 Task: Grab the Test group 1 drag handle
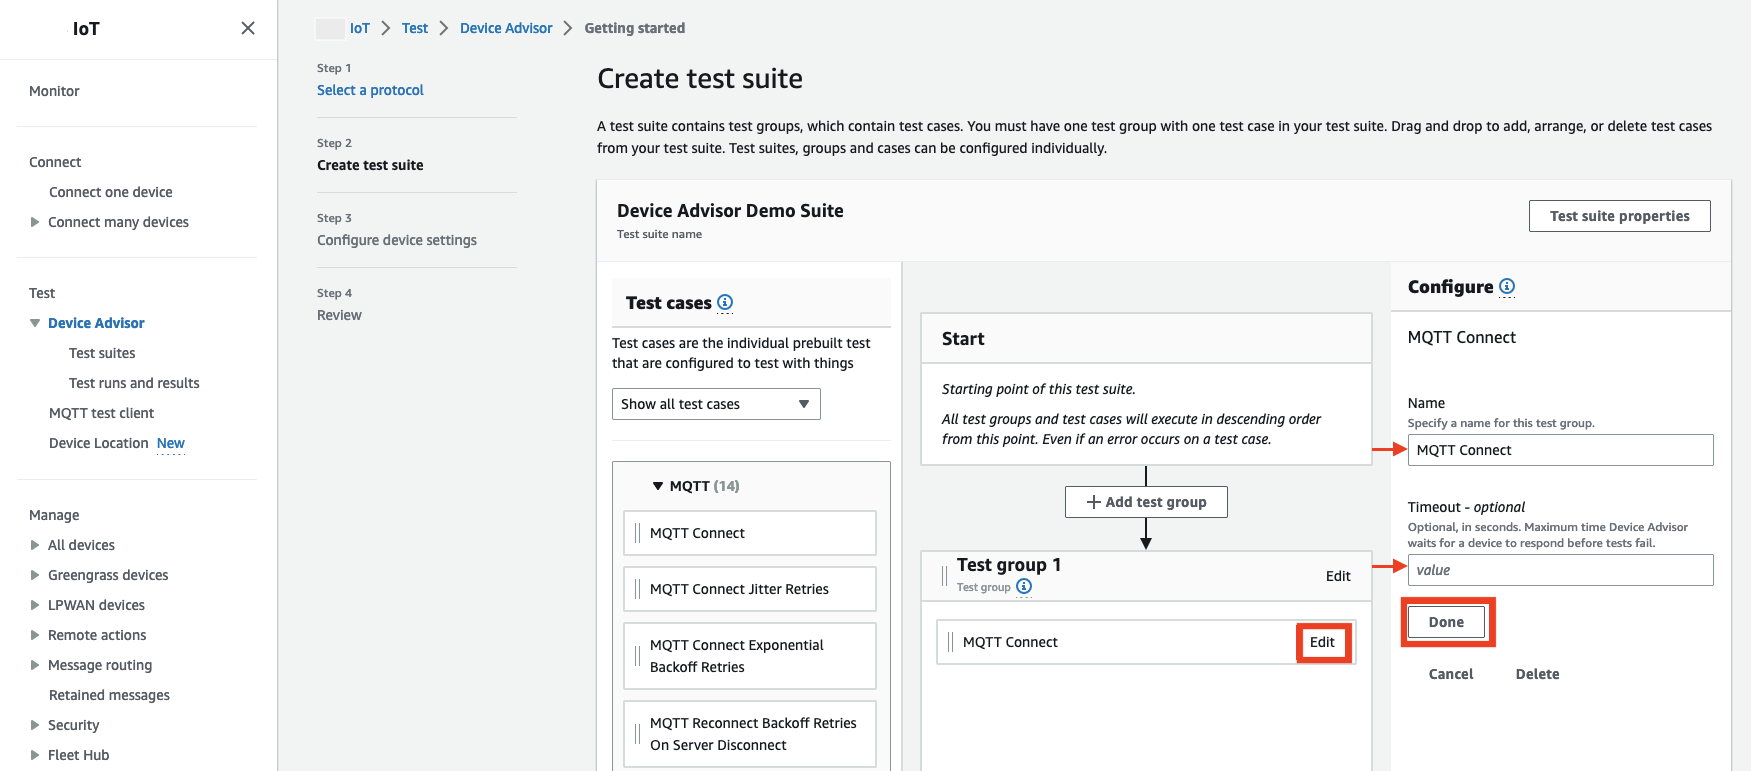coord(944,575)
